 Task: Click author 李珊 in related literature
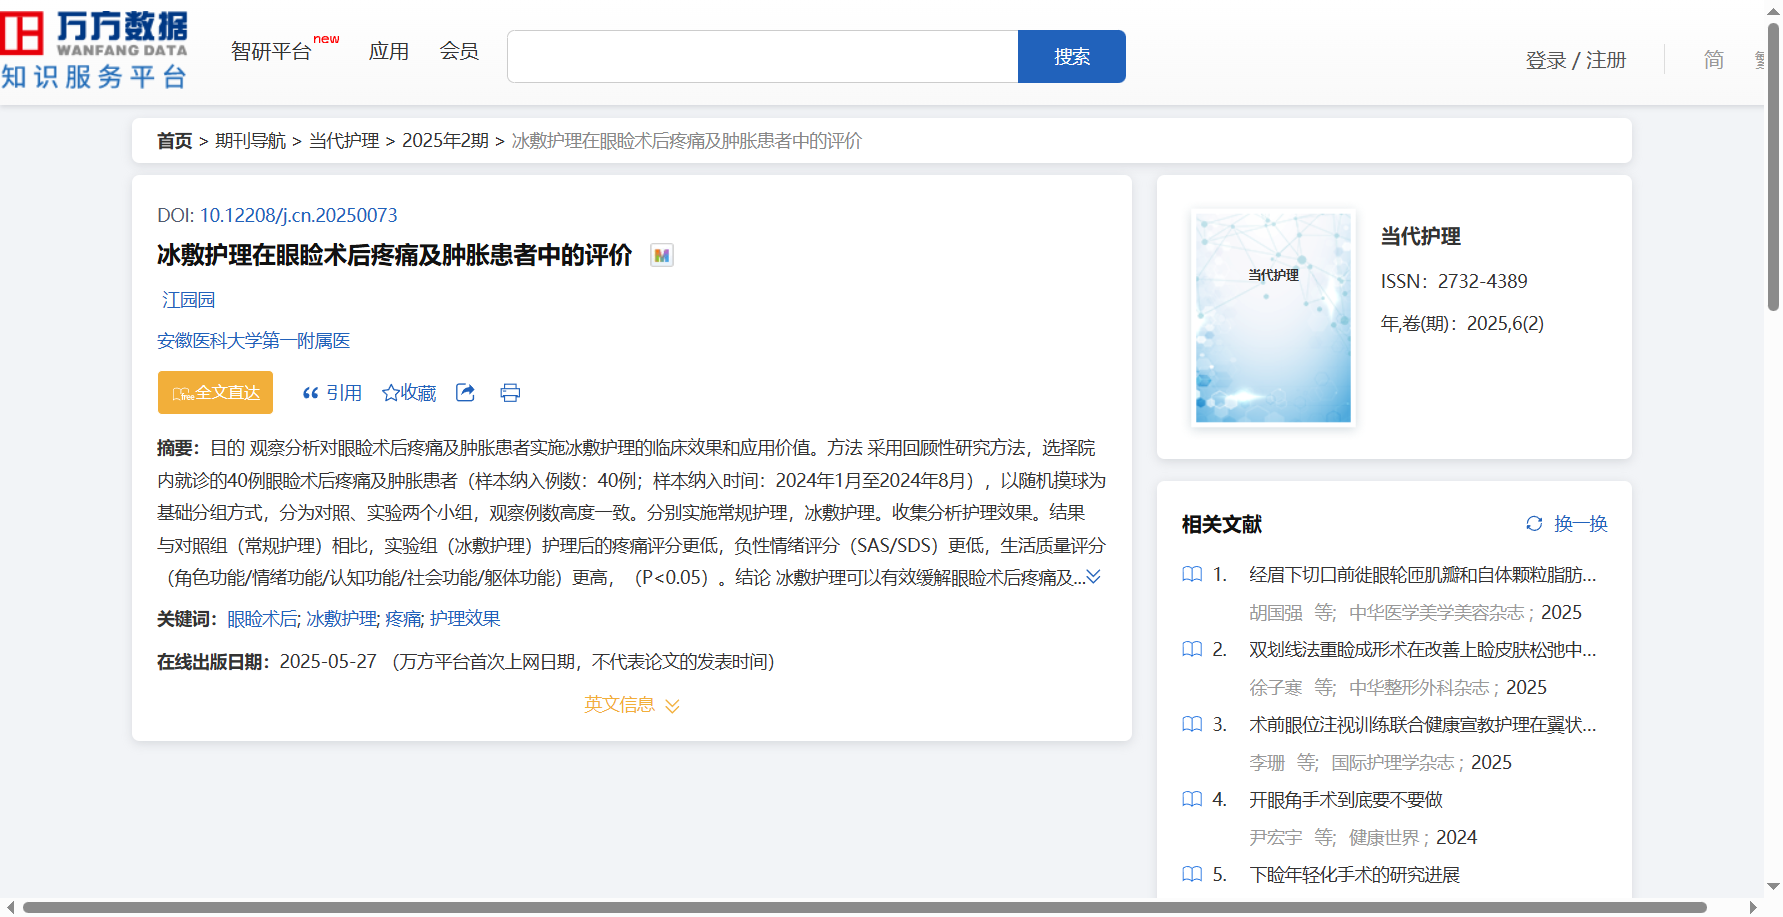1267,762
